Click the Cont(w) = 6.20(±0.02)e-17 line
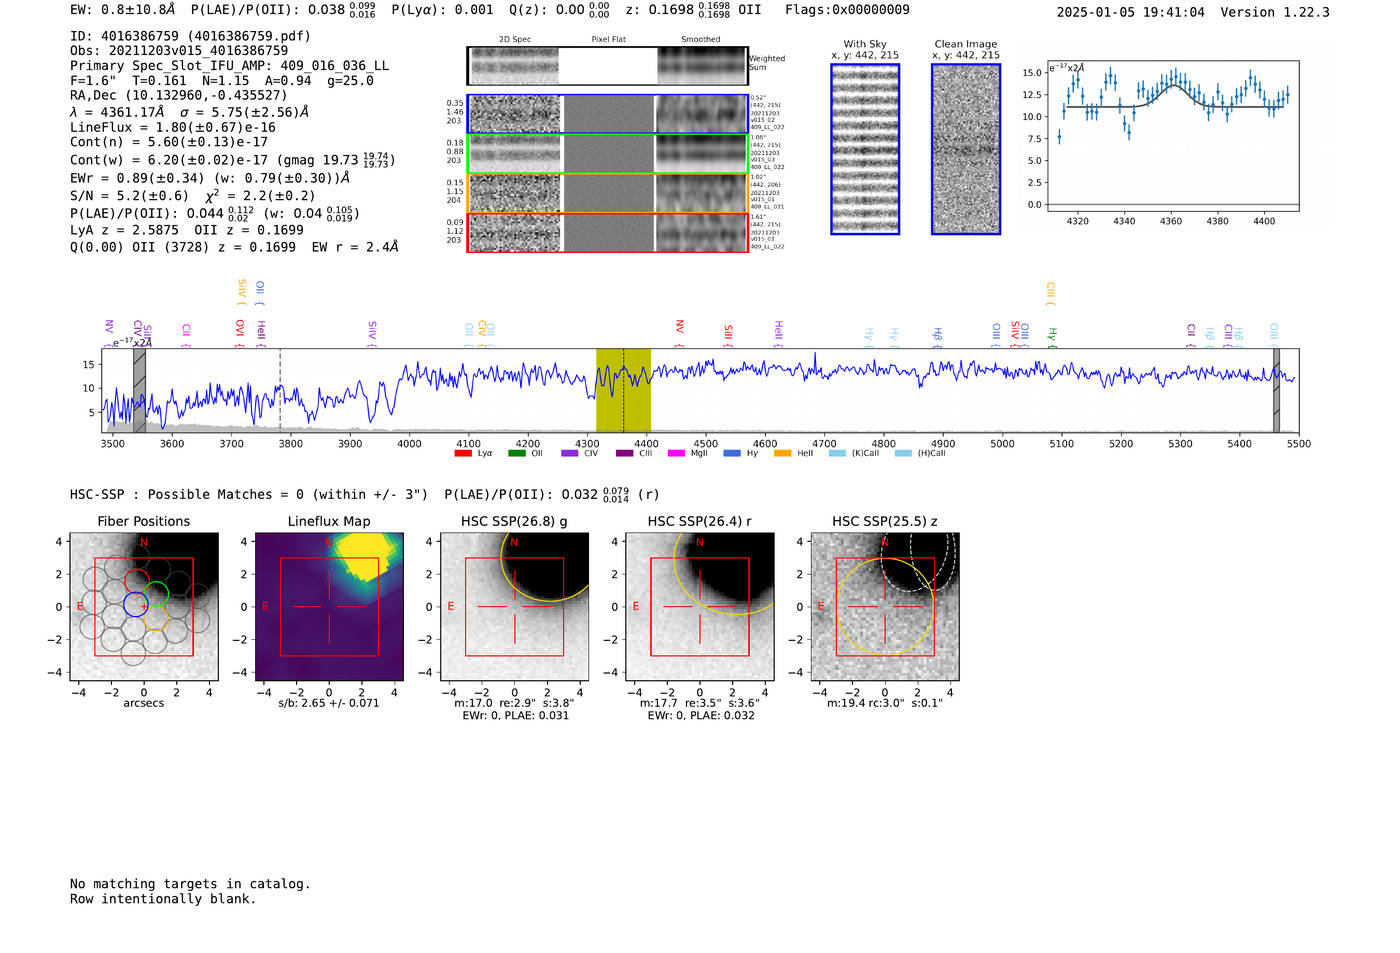Image resolution: width=1400 pixels, height=953 pixels. click(x=233, y=160)
